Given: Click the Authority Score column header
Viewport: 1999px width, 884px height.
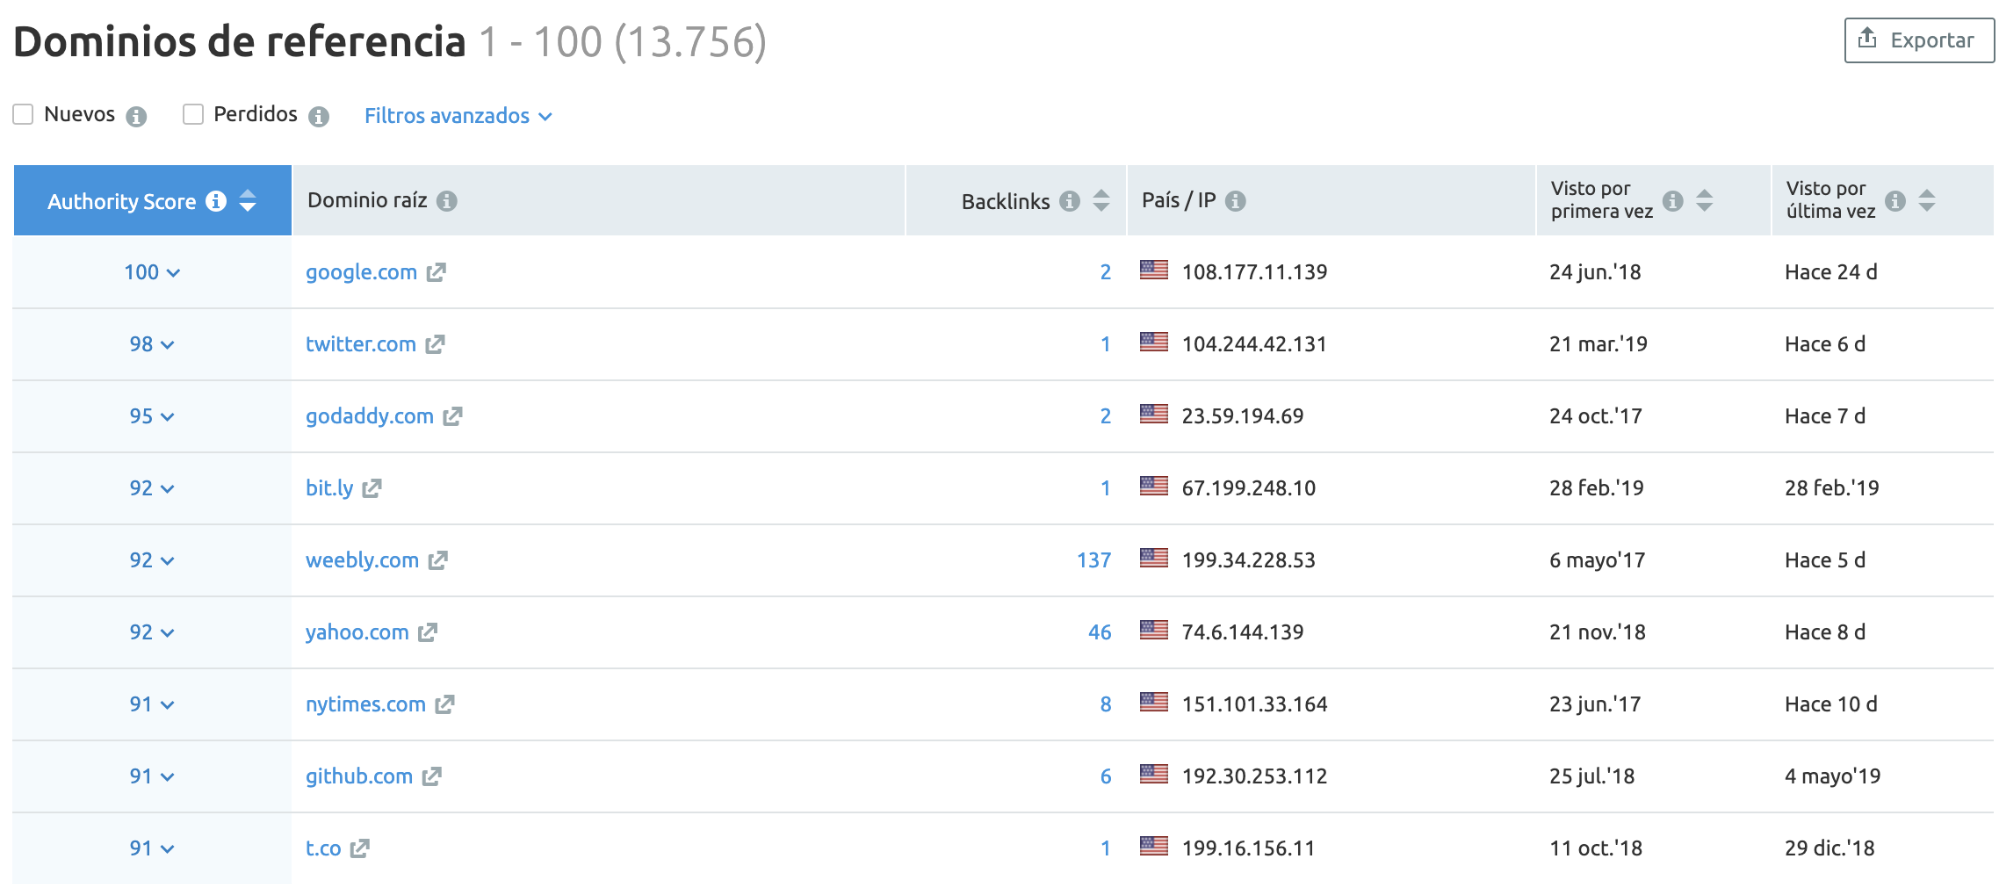Looking at the screenshot, I should [x=122, y=201].
